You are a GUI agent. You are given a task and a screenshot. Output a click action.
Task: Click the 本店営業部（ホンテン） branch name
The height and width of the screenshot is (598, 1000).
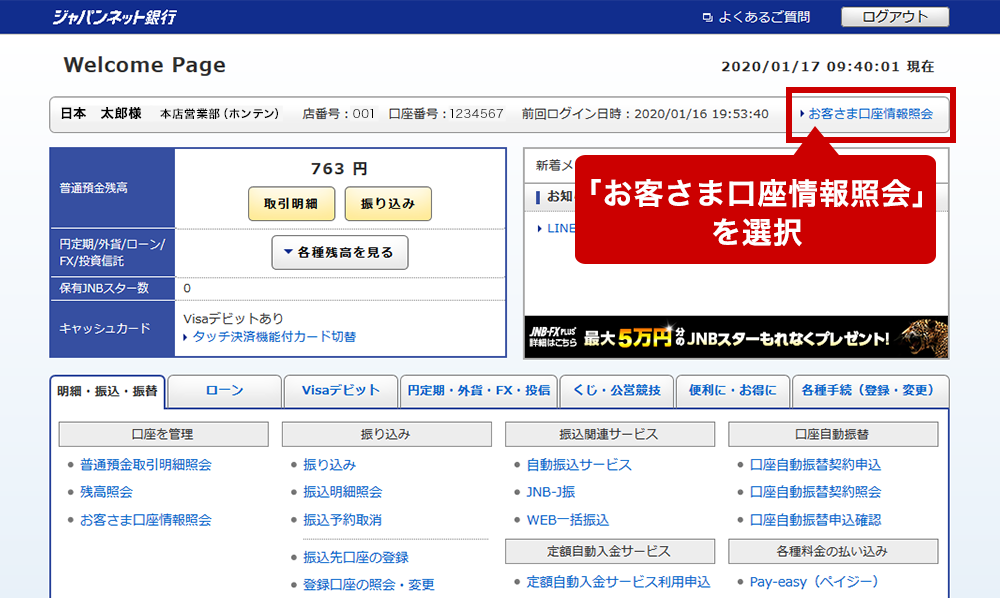(x=219, y=114)
